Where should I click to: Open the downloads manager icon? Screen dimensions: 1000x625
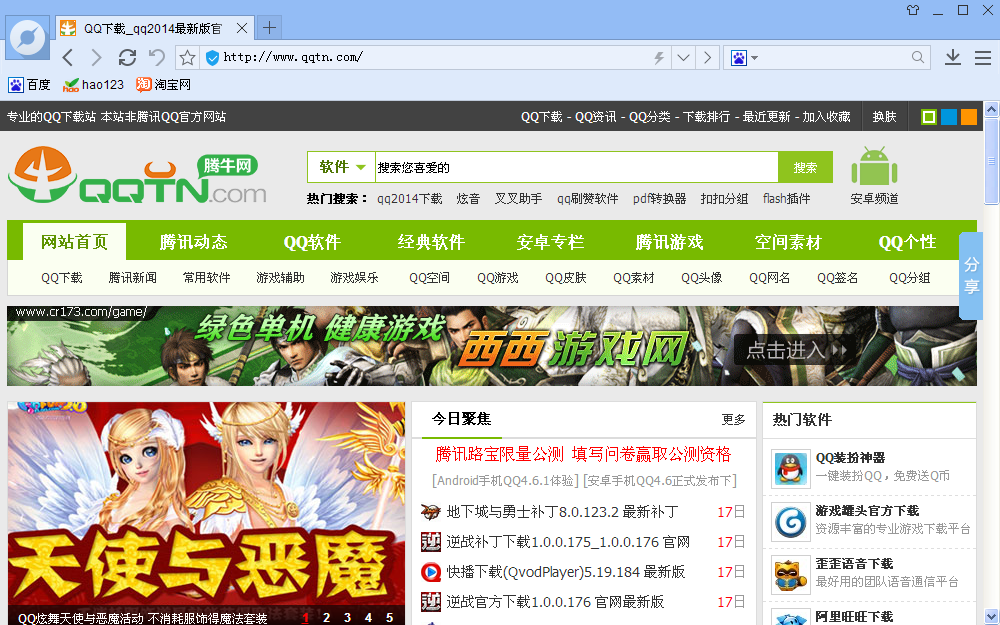[x=953, y=57]
